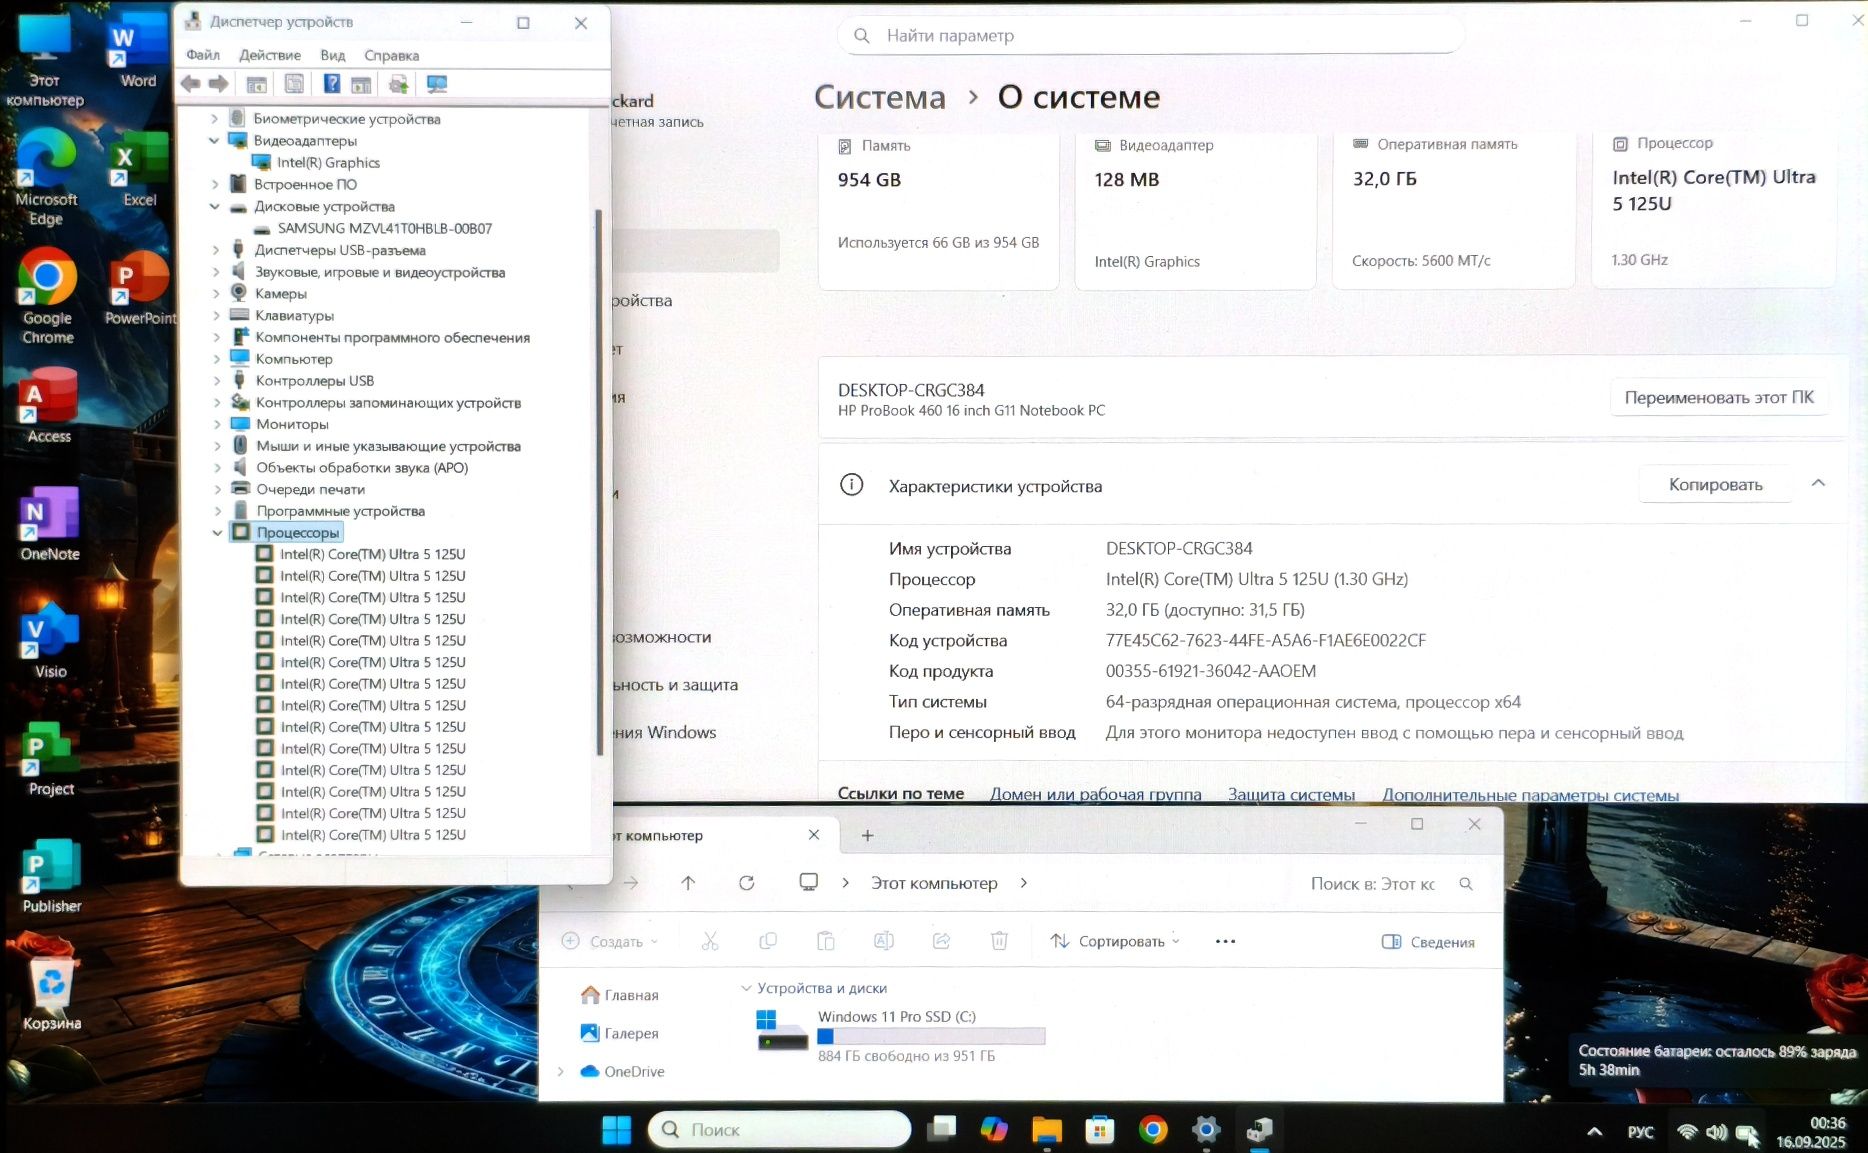This screenshot has width=1868, height=1153.
Task: Click the Найти параметр search field
Action: click(1150, 35)
